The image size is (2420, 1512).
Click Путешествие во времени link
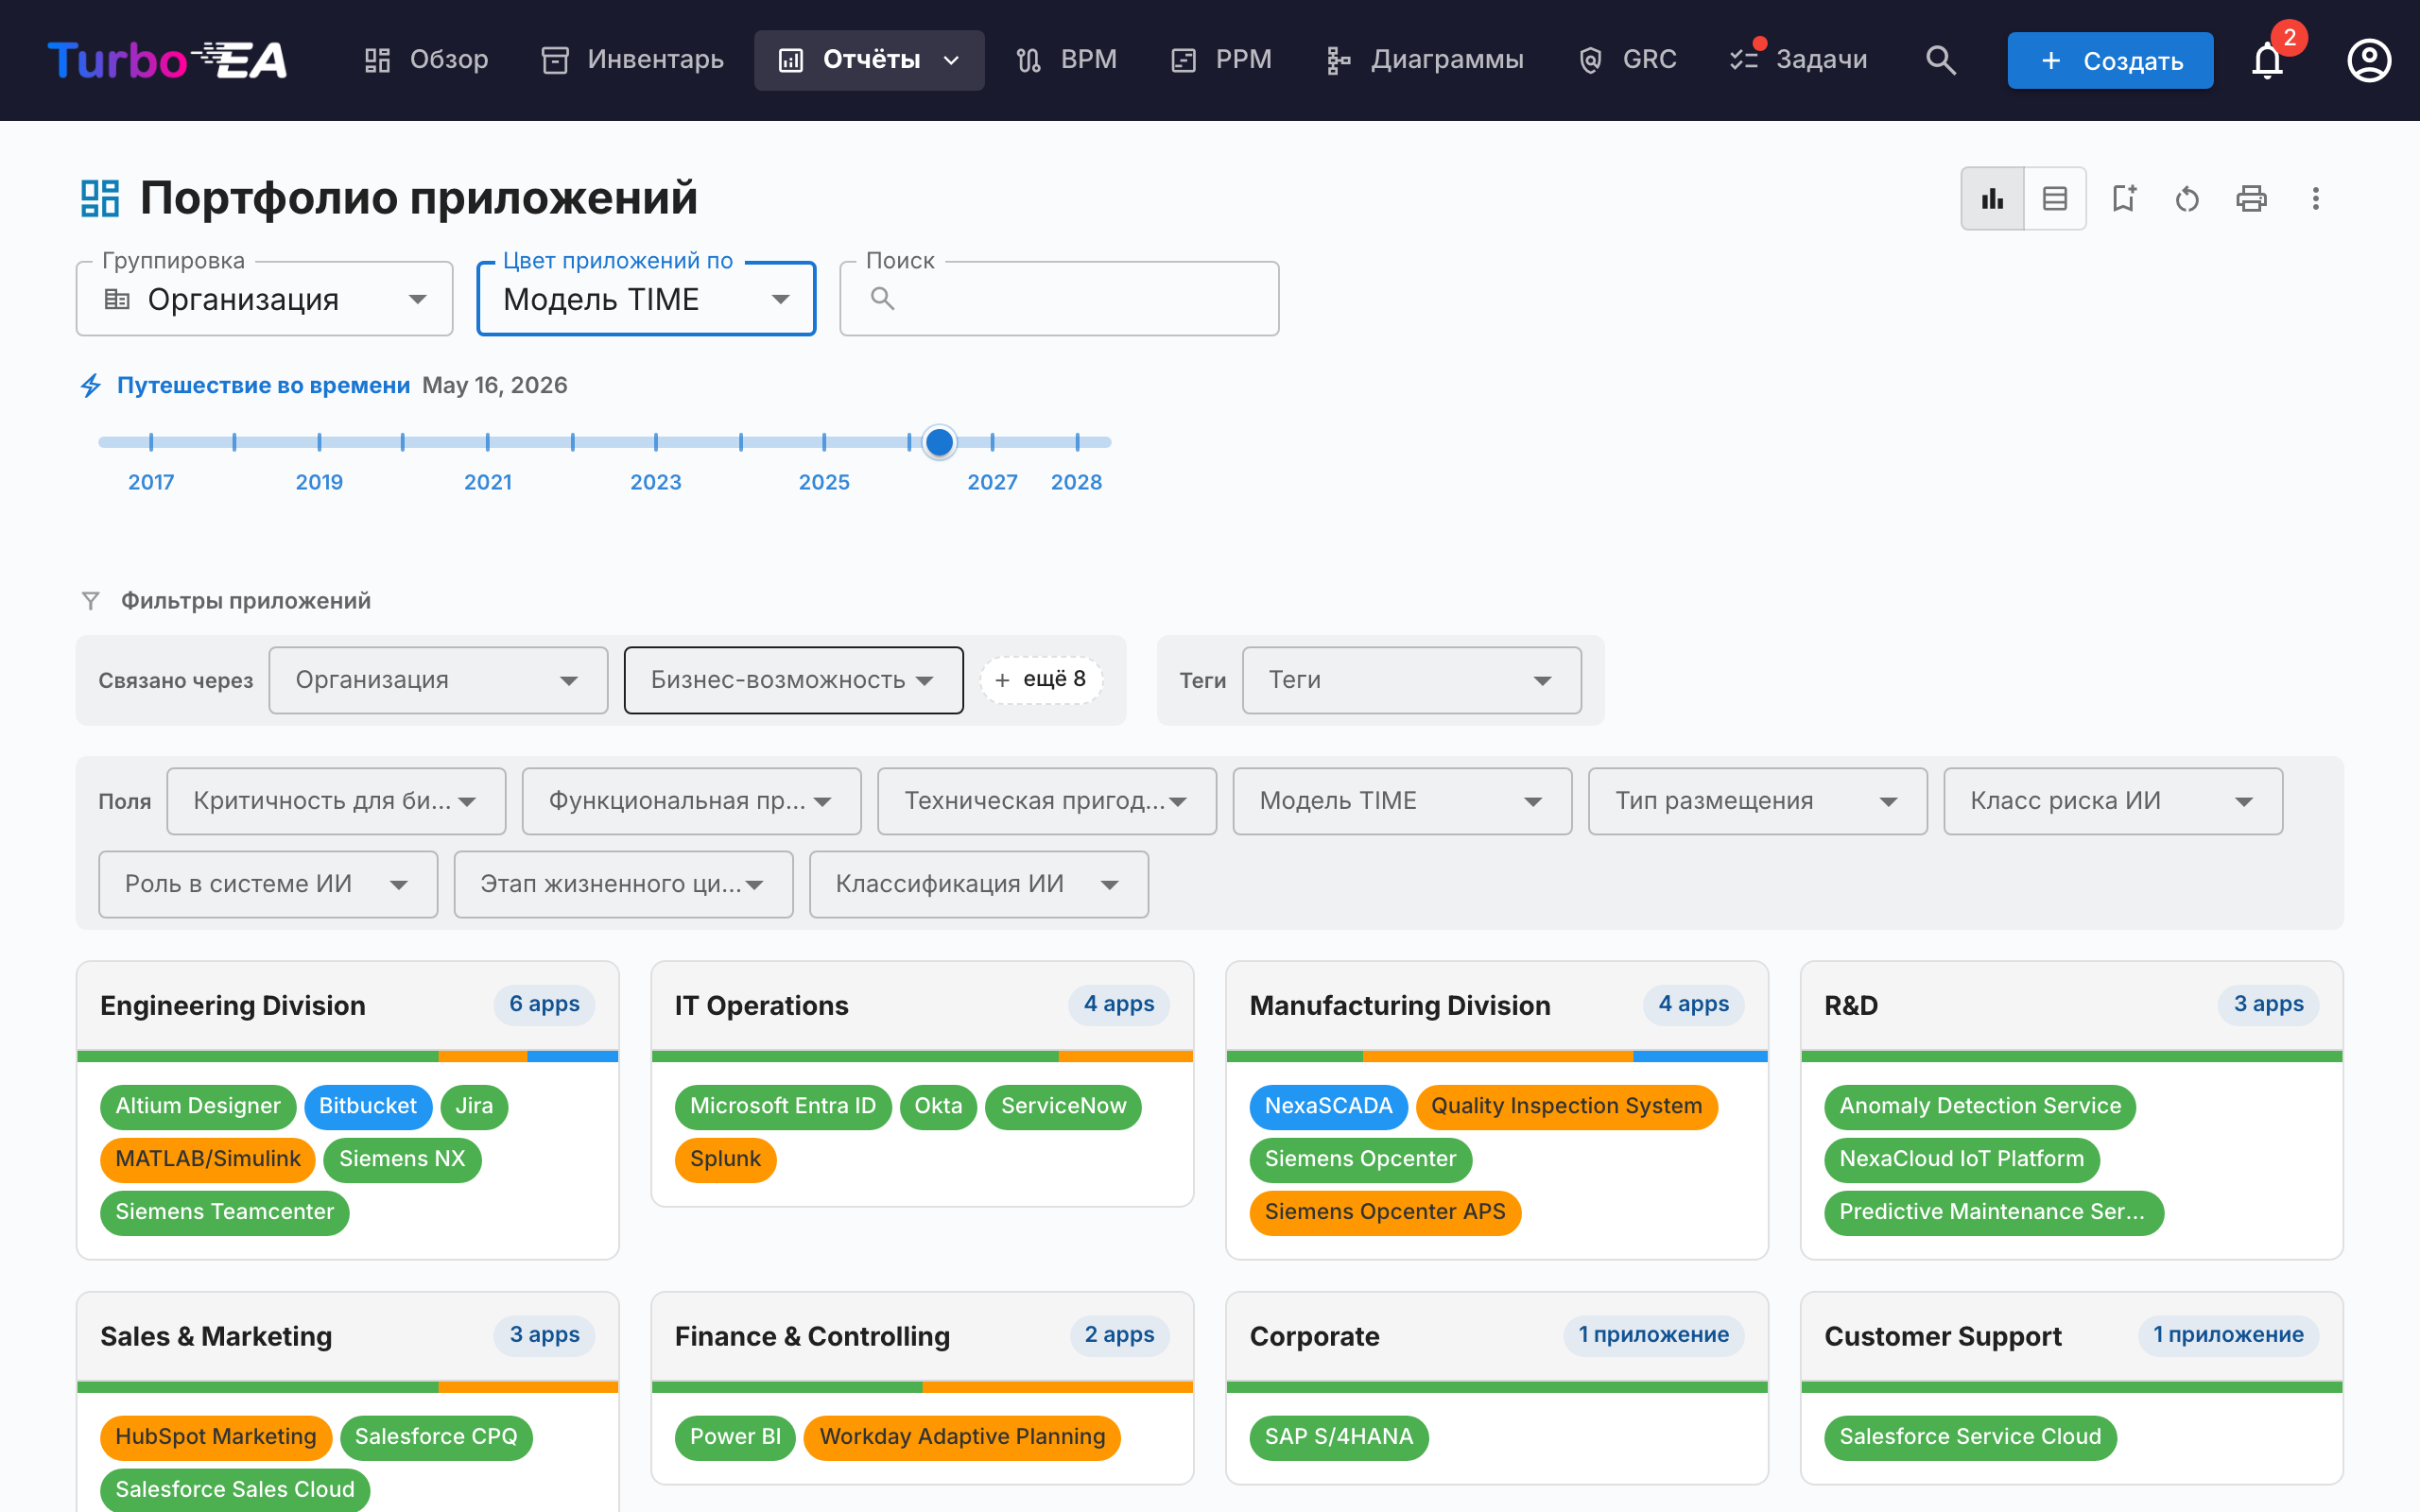[x=263, y=385]
